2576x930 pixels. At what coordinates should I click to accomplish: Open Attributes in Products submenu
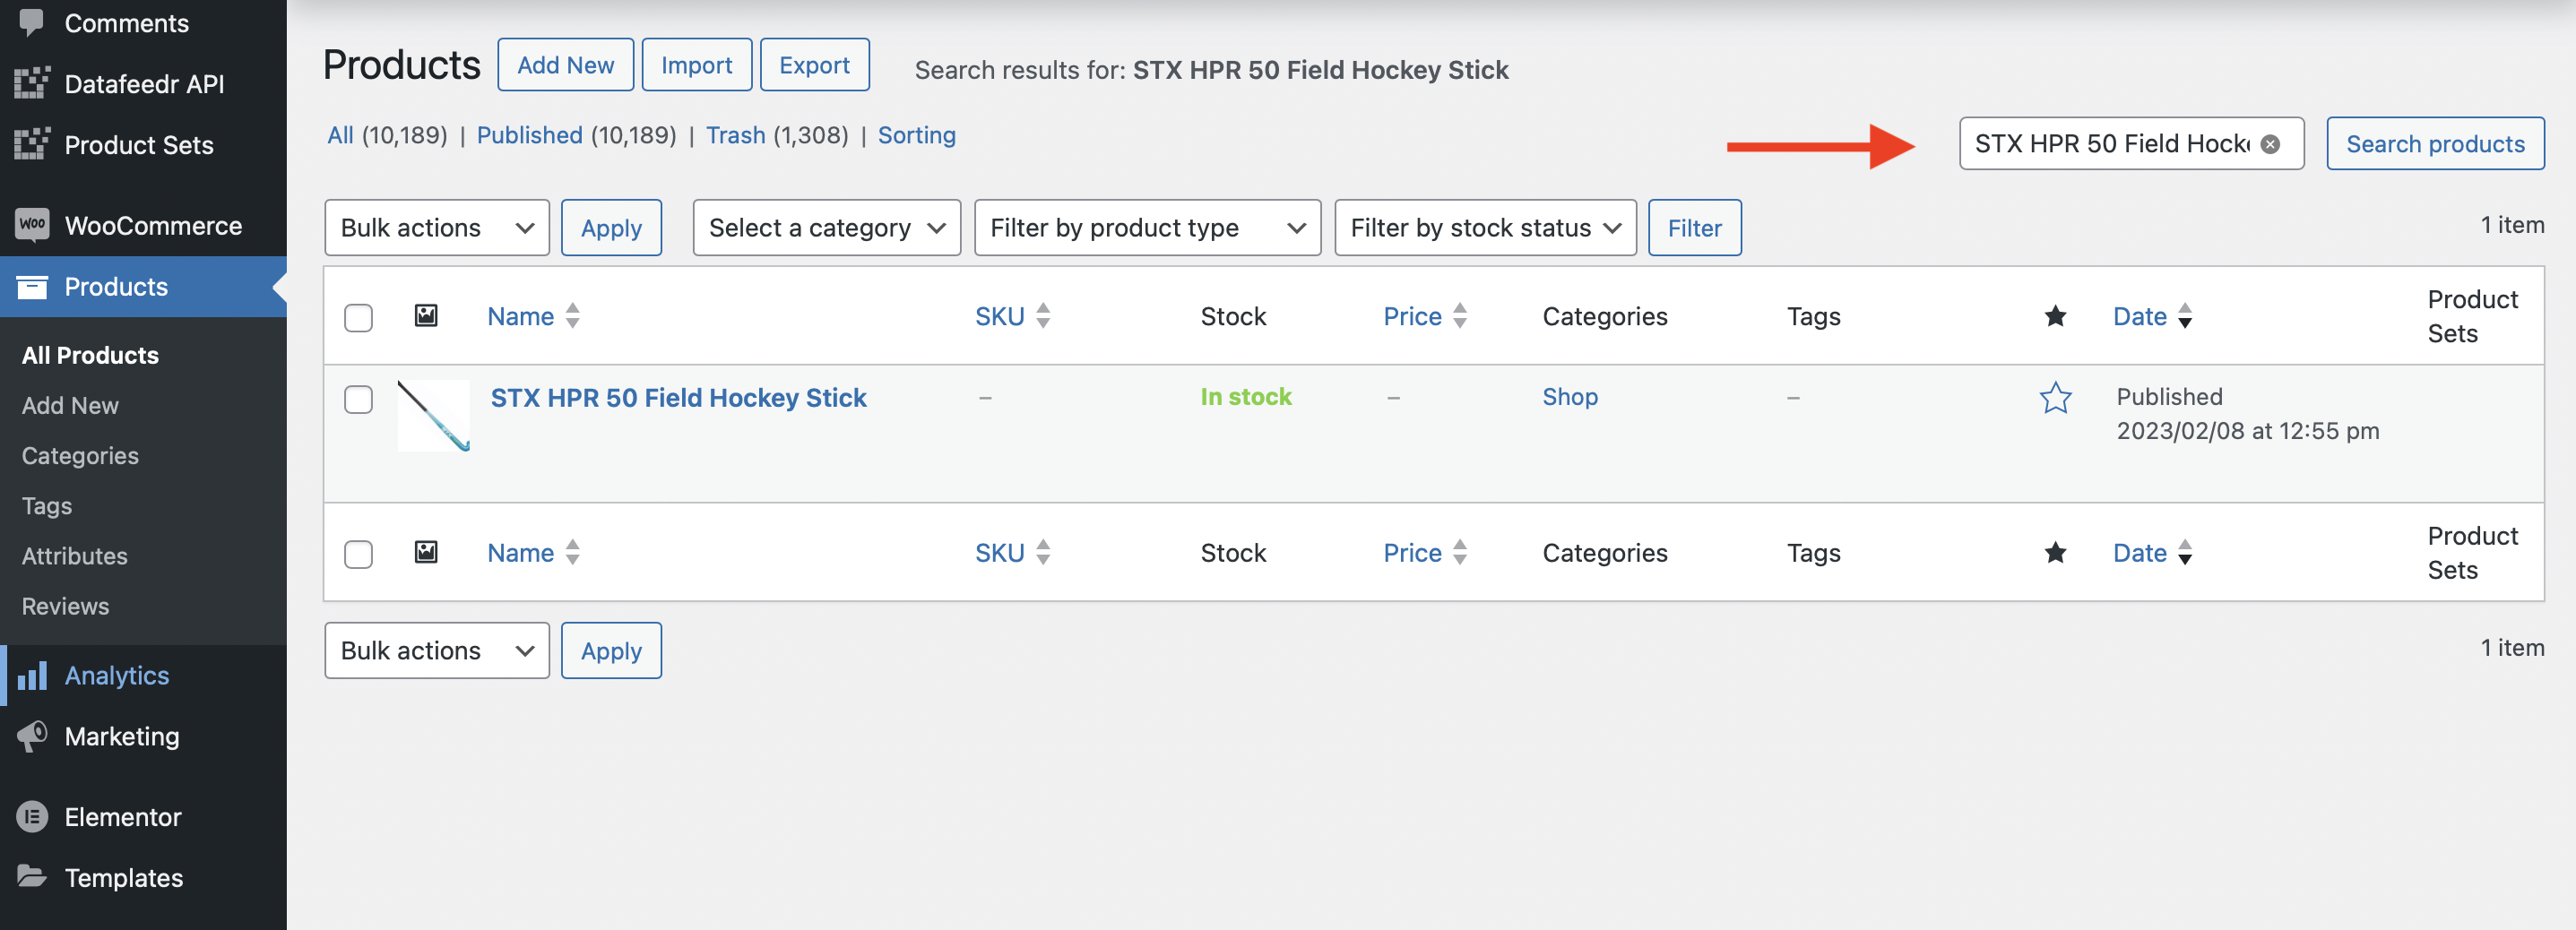coord(75,556)
